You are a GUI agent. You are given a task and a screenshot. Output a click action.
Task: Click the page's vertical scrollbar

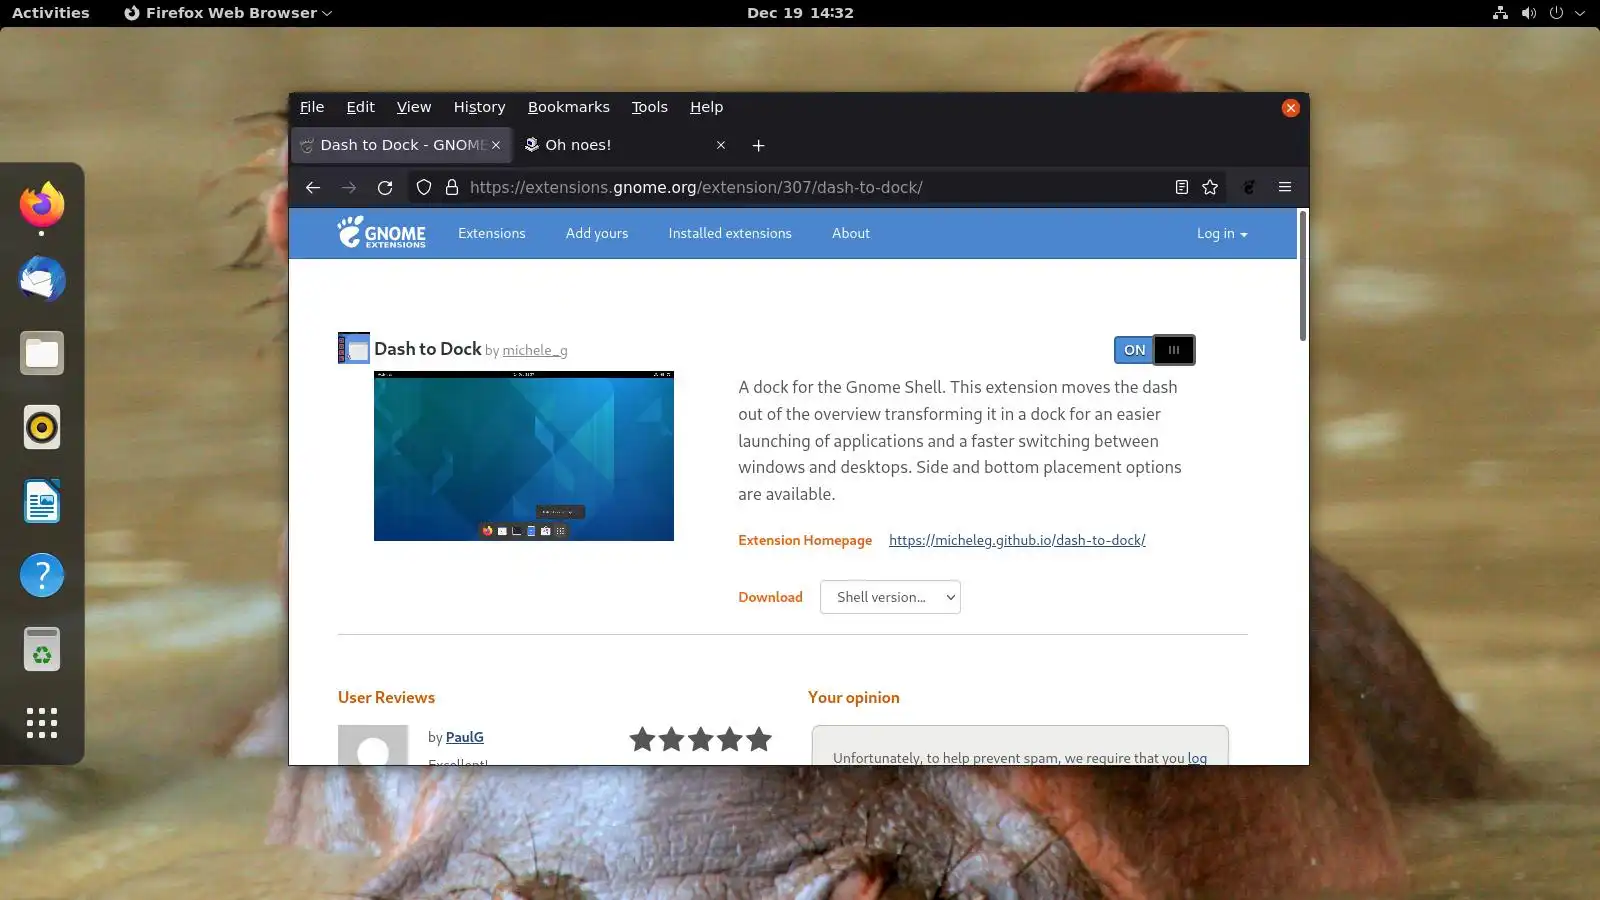(1303, 276)
